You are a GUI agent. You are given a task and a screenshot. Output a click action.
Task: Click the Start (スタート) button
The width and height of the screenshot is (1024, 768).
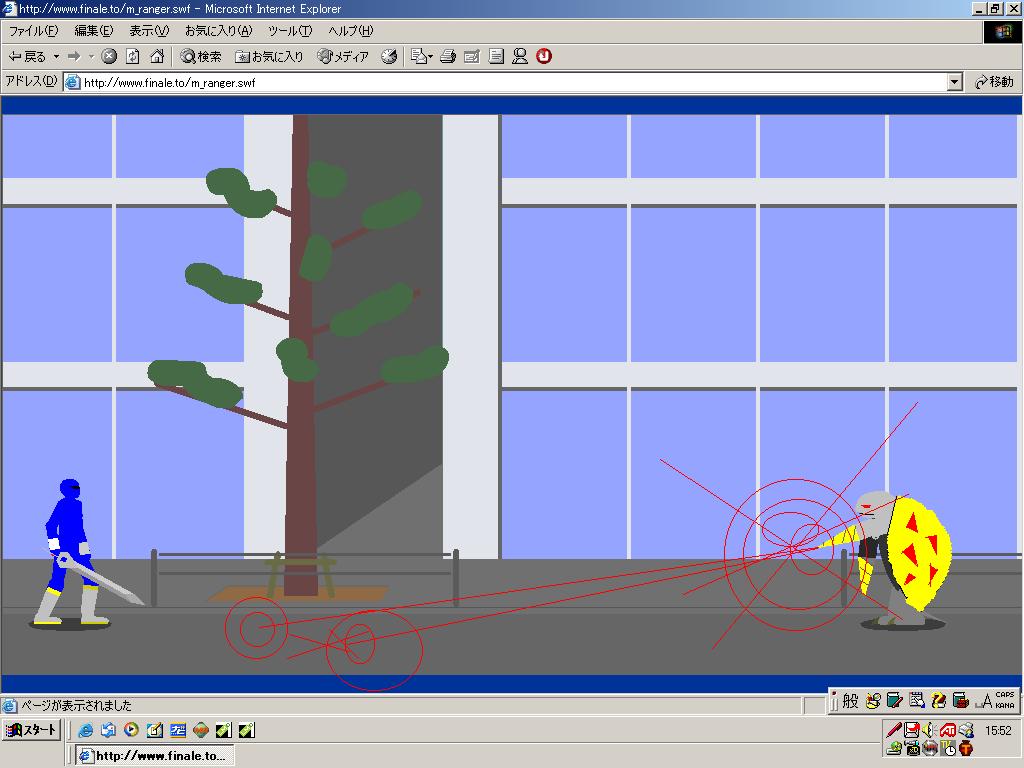(x=32, y=729)
